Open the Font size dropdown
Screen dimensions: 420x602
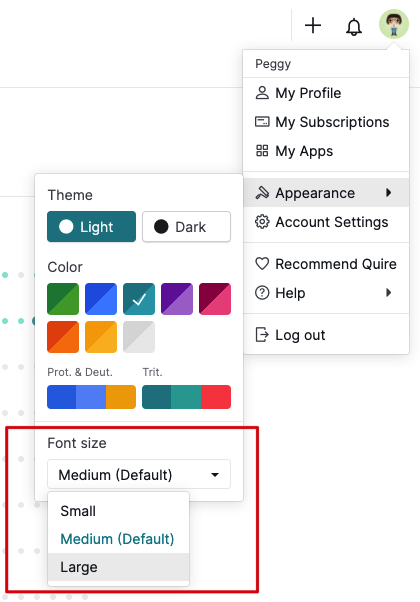point(139,475)
